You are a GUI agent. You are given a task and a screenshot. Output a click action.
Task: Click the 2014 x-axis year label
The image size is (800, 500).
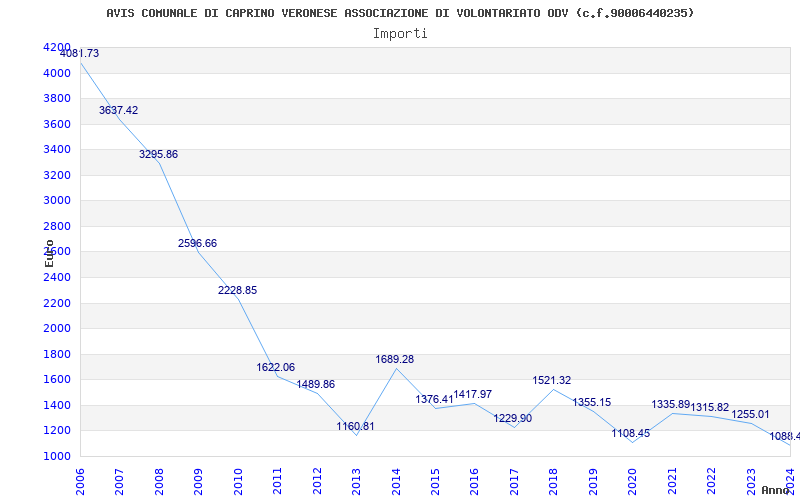pos(395,482)
